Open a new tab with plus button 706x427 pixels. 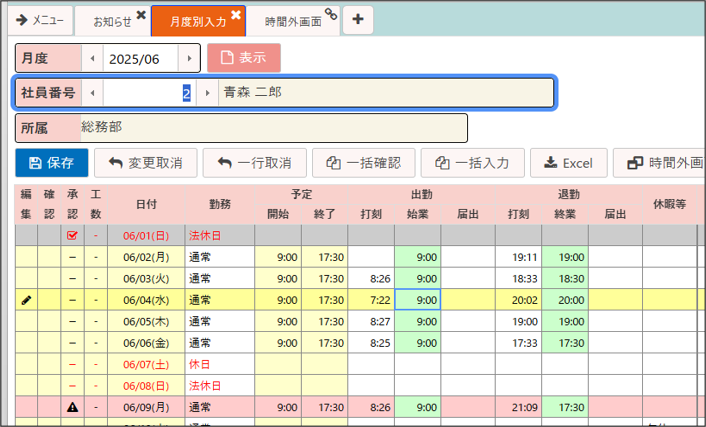click(x=359, y=20)
